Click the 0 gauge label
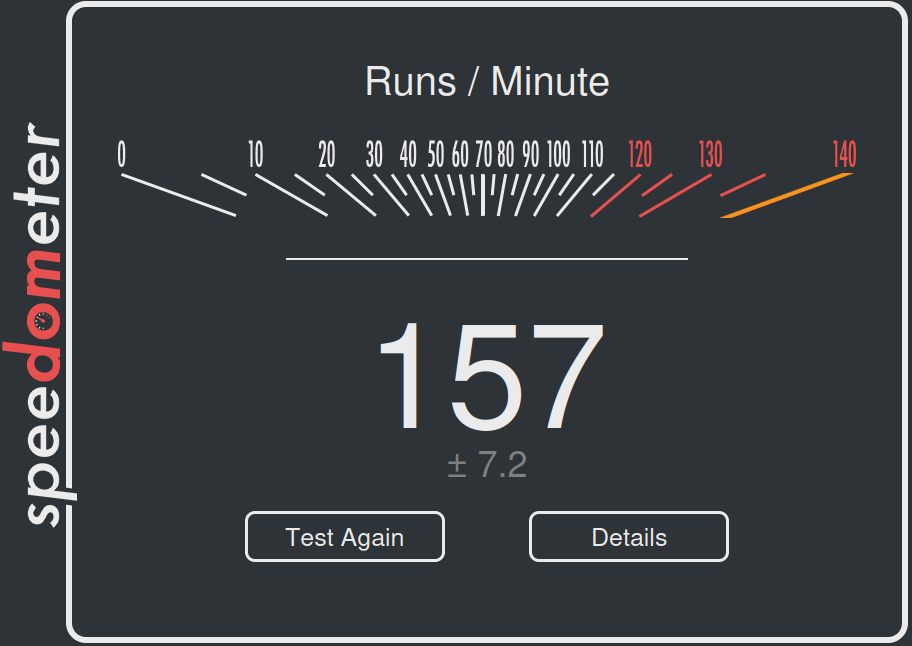 122,155
